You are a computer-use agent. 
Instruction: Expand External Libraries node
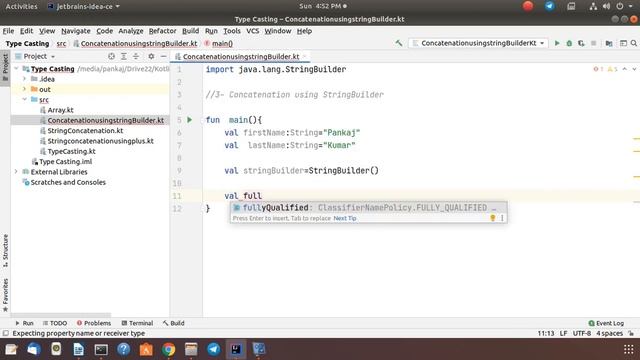(16, 172)
